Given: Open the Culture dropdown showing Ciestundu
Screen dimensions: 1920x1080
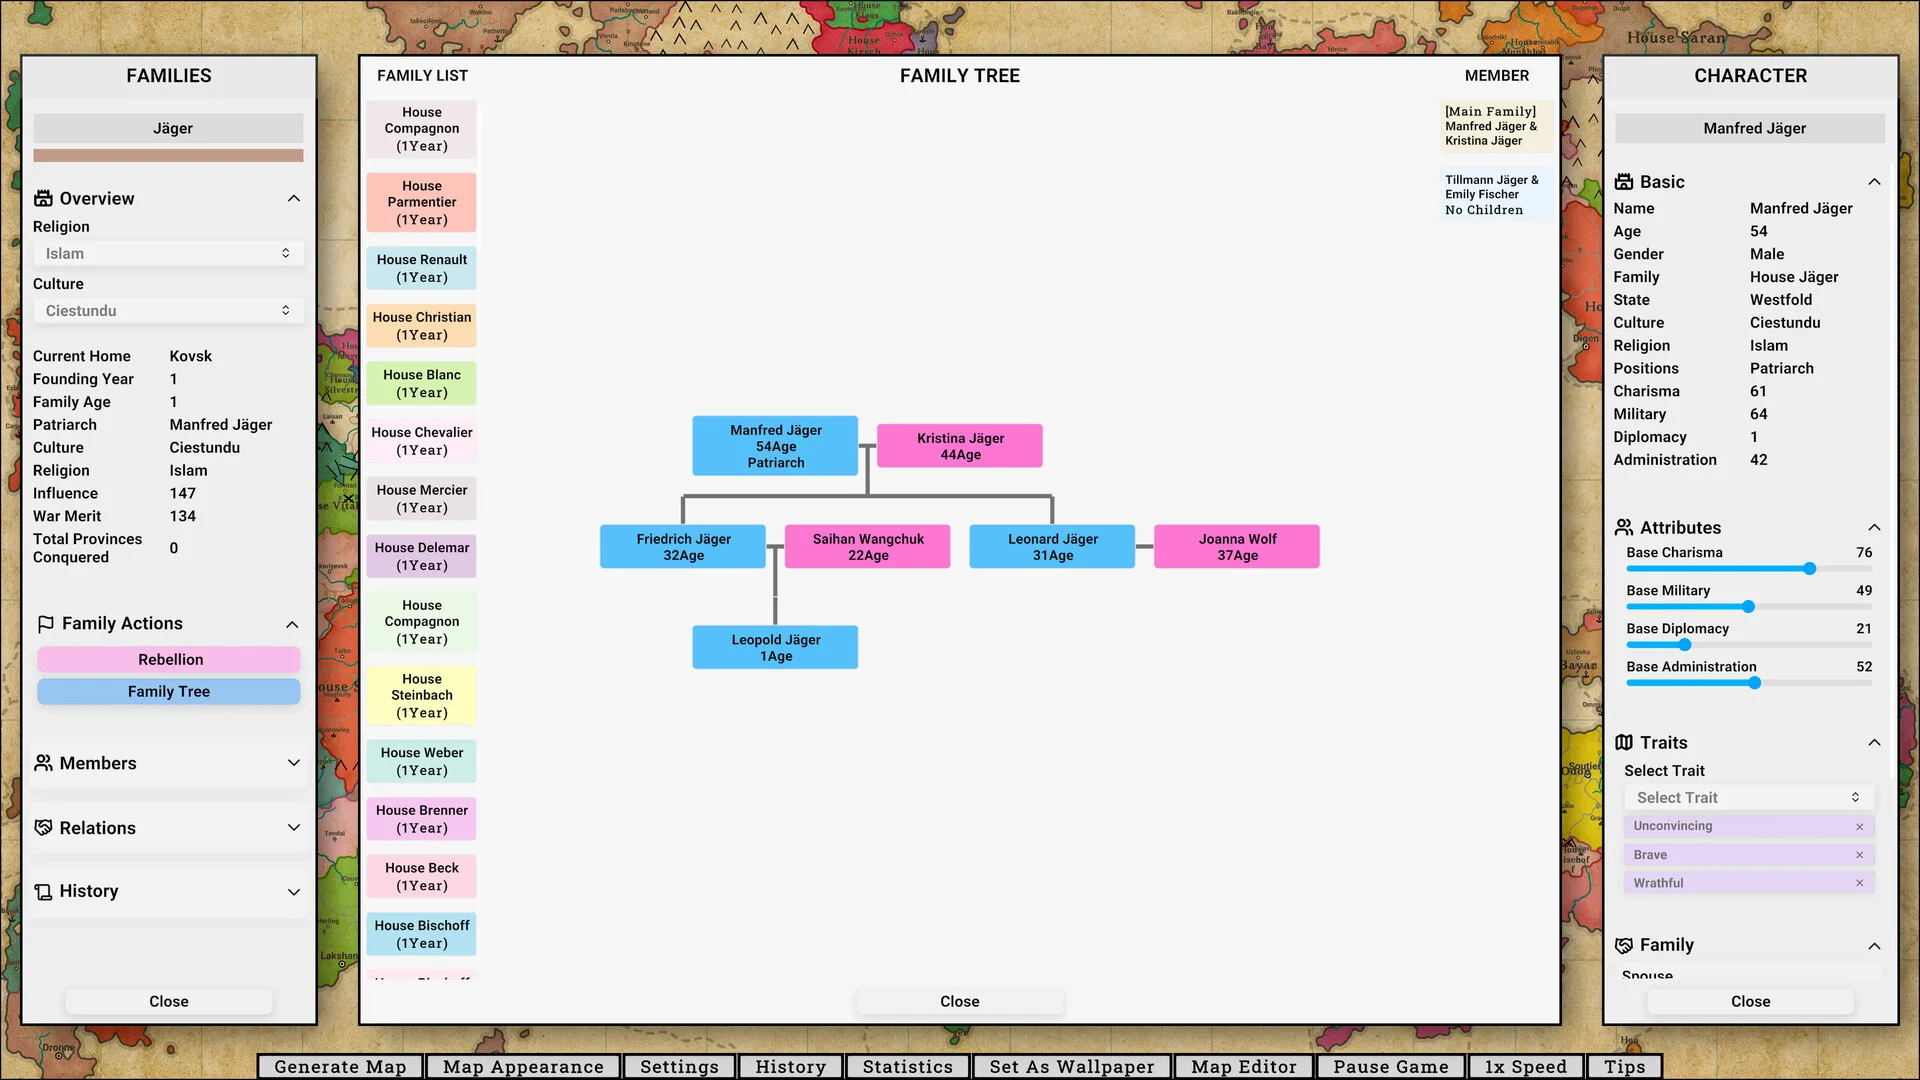Looking at the screenshot, I should (x=168, y=310).
